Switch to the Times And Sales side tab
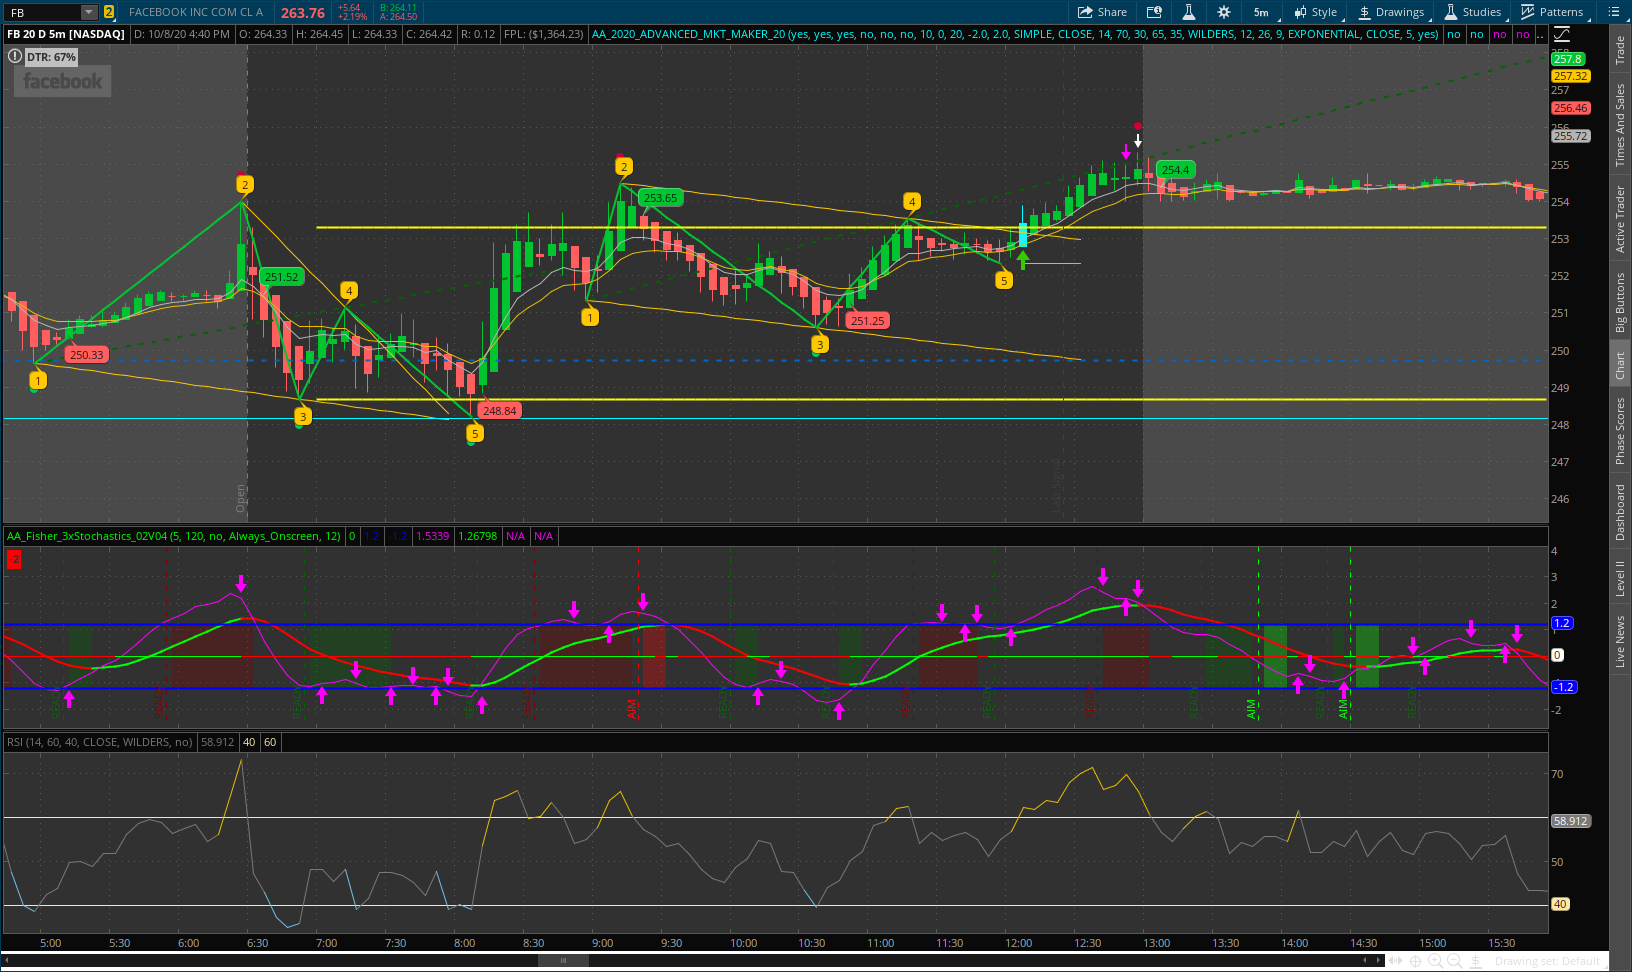1632x972 pixels. [x=1620, y=125]
